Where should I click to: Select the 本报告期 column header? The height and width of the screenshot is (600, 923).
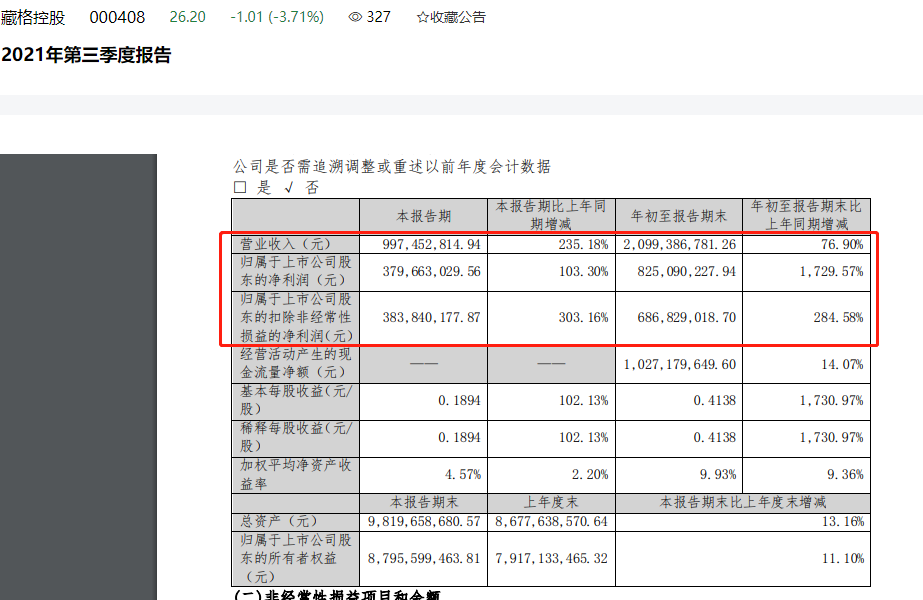[423, 216]
